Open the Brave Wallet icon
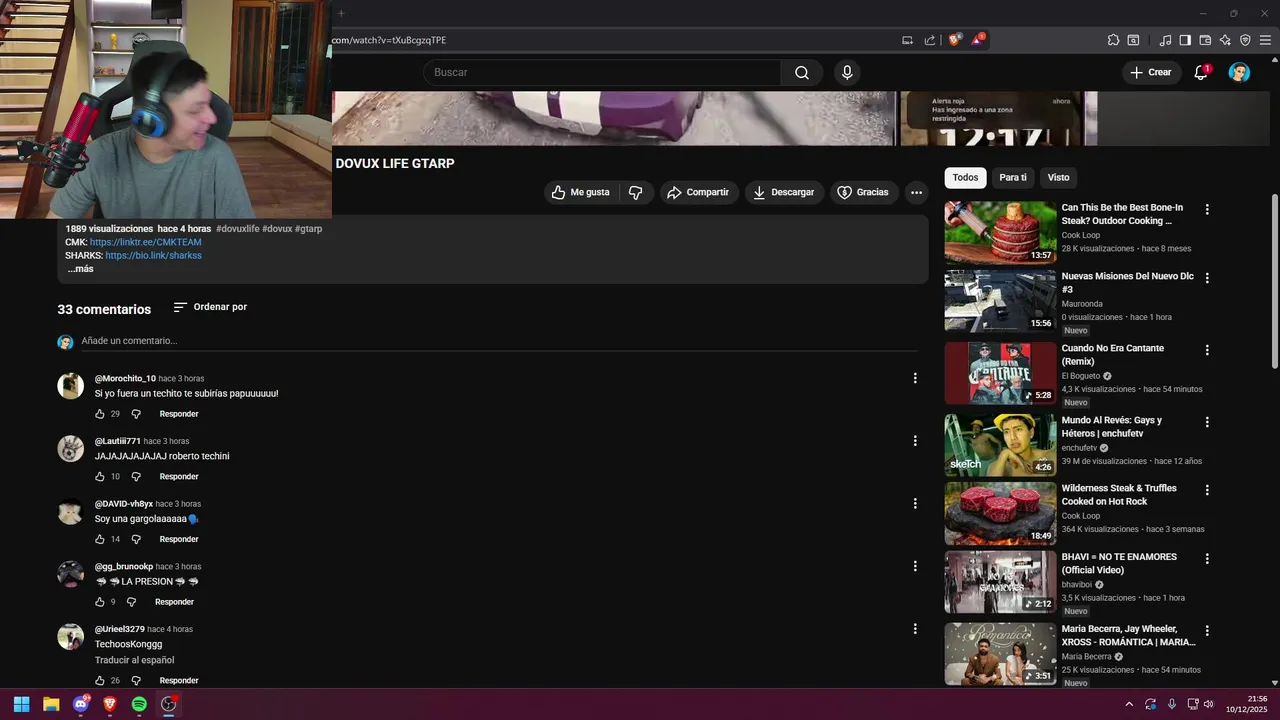Image resolution: width=1280 pixels, height=720 pixels. pyautogui.click(x=1205, y=40)
